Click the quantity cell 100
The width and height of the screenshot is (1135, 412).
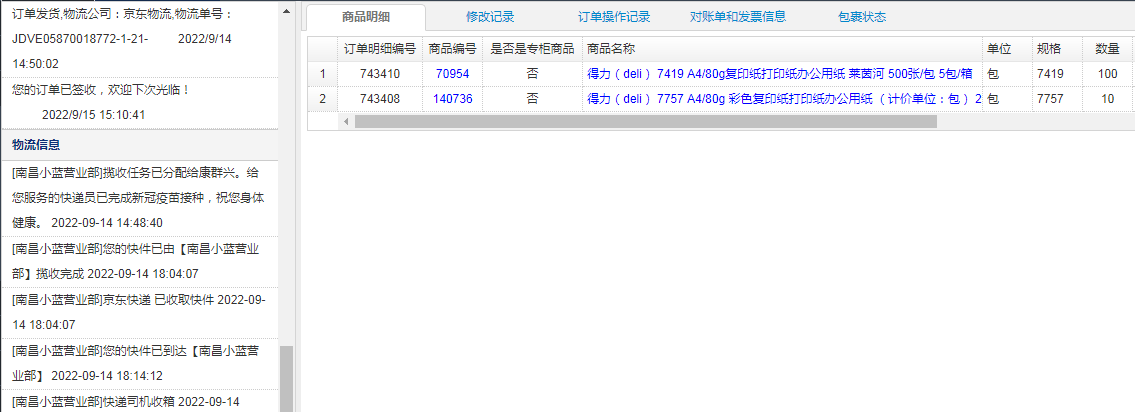click(1107, 74)
